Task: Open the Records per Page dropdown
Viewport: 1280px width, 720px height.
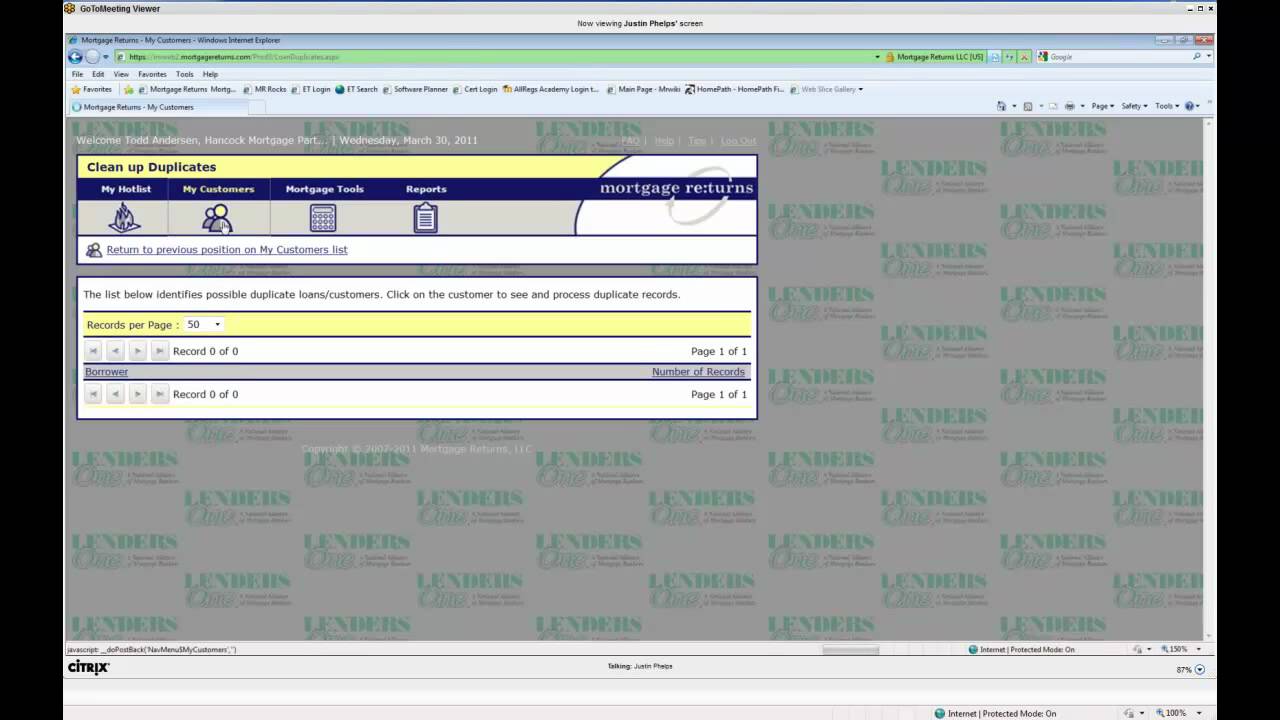Action: pyautogui.click(x=204, y=325)
